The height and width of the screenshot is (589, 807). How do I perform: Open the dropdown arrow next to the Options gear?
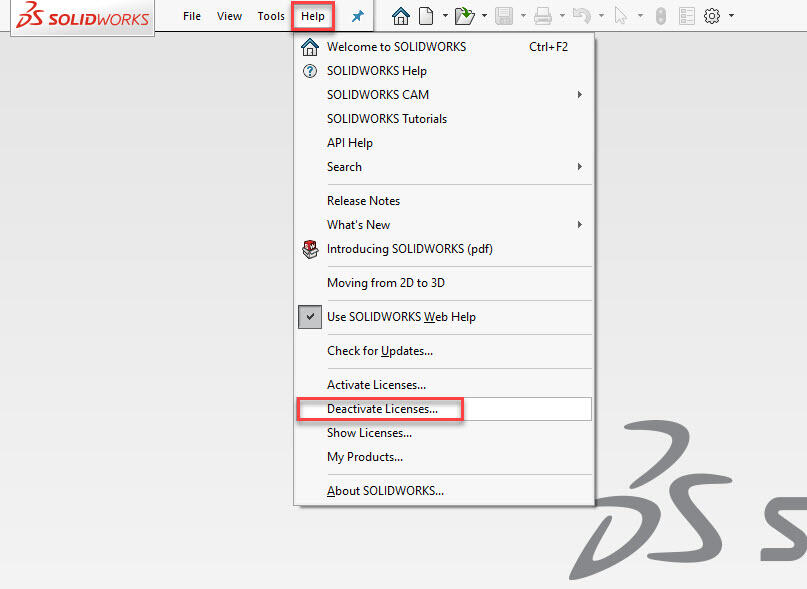tap(732, 17)
